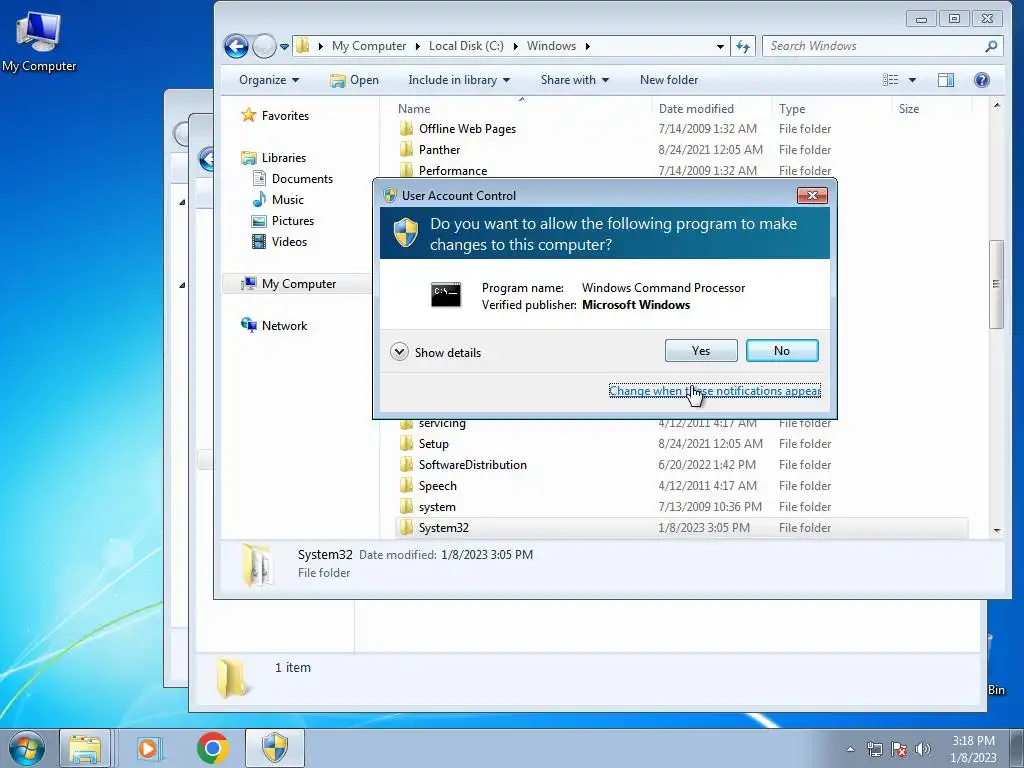Click New folder in the toolbar
Viewport: 1024px width, 768px height.
(669, 80)
